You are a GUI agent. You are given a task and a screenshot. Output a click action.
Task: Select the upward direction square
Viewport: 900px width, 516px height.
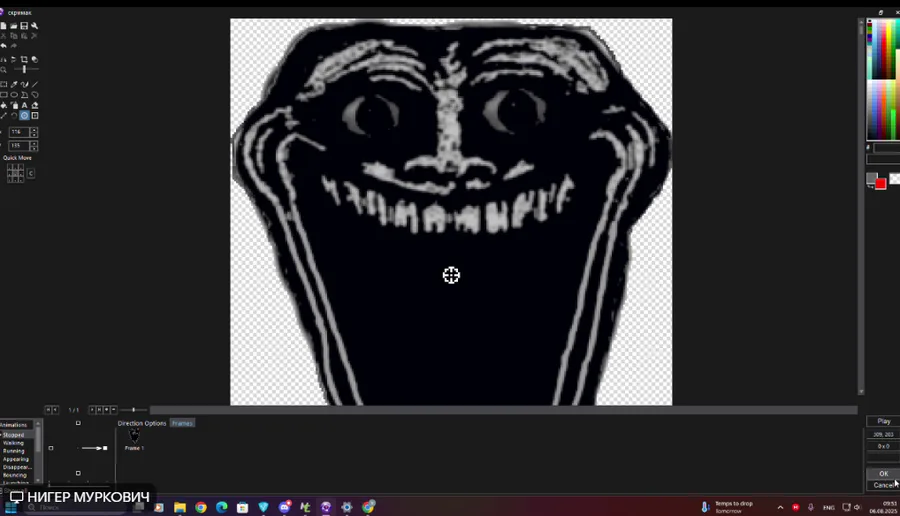click(x=78, y=424)
